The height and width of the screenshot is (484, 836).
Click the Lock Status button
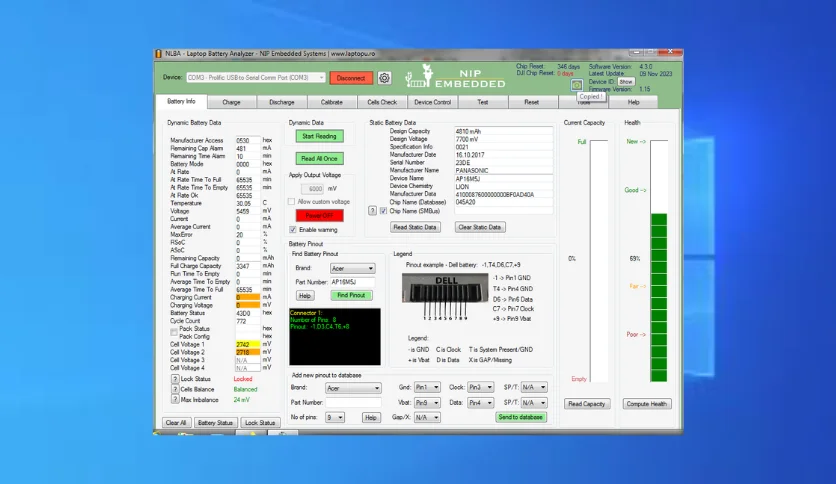pos(260,423)
